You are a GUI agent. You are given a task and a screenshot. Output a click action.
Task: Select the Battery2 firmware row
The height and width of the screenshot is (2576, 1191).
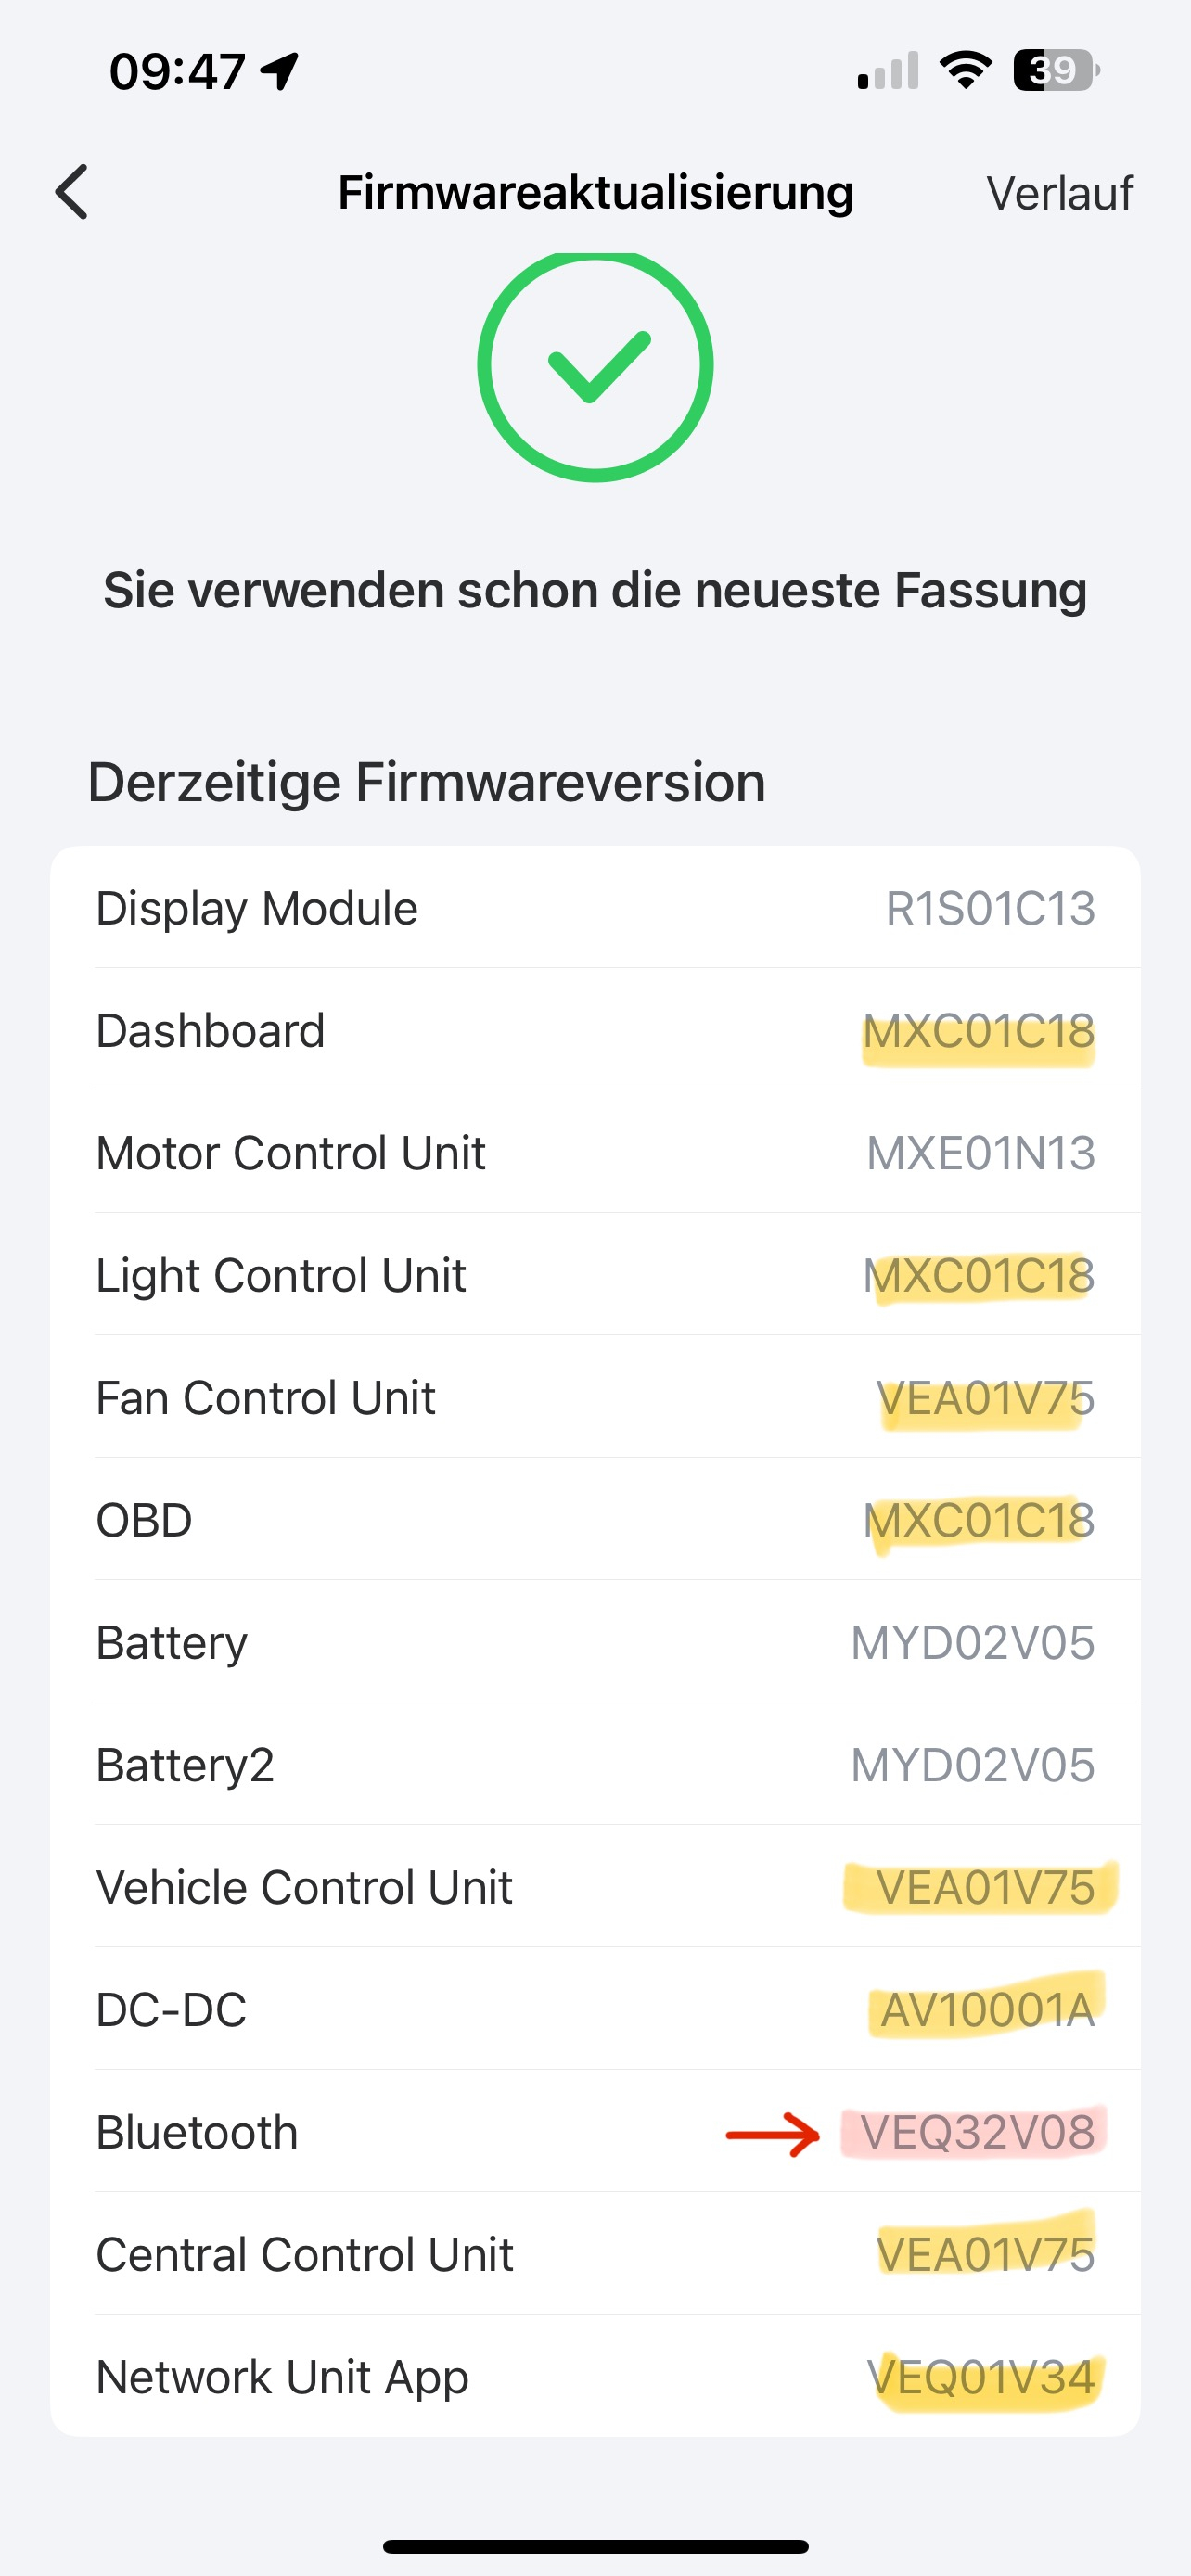(x=595, y=1765)
